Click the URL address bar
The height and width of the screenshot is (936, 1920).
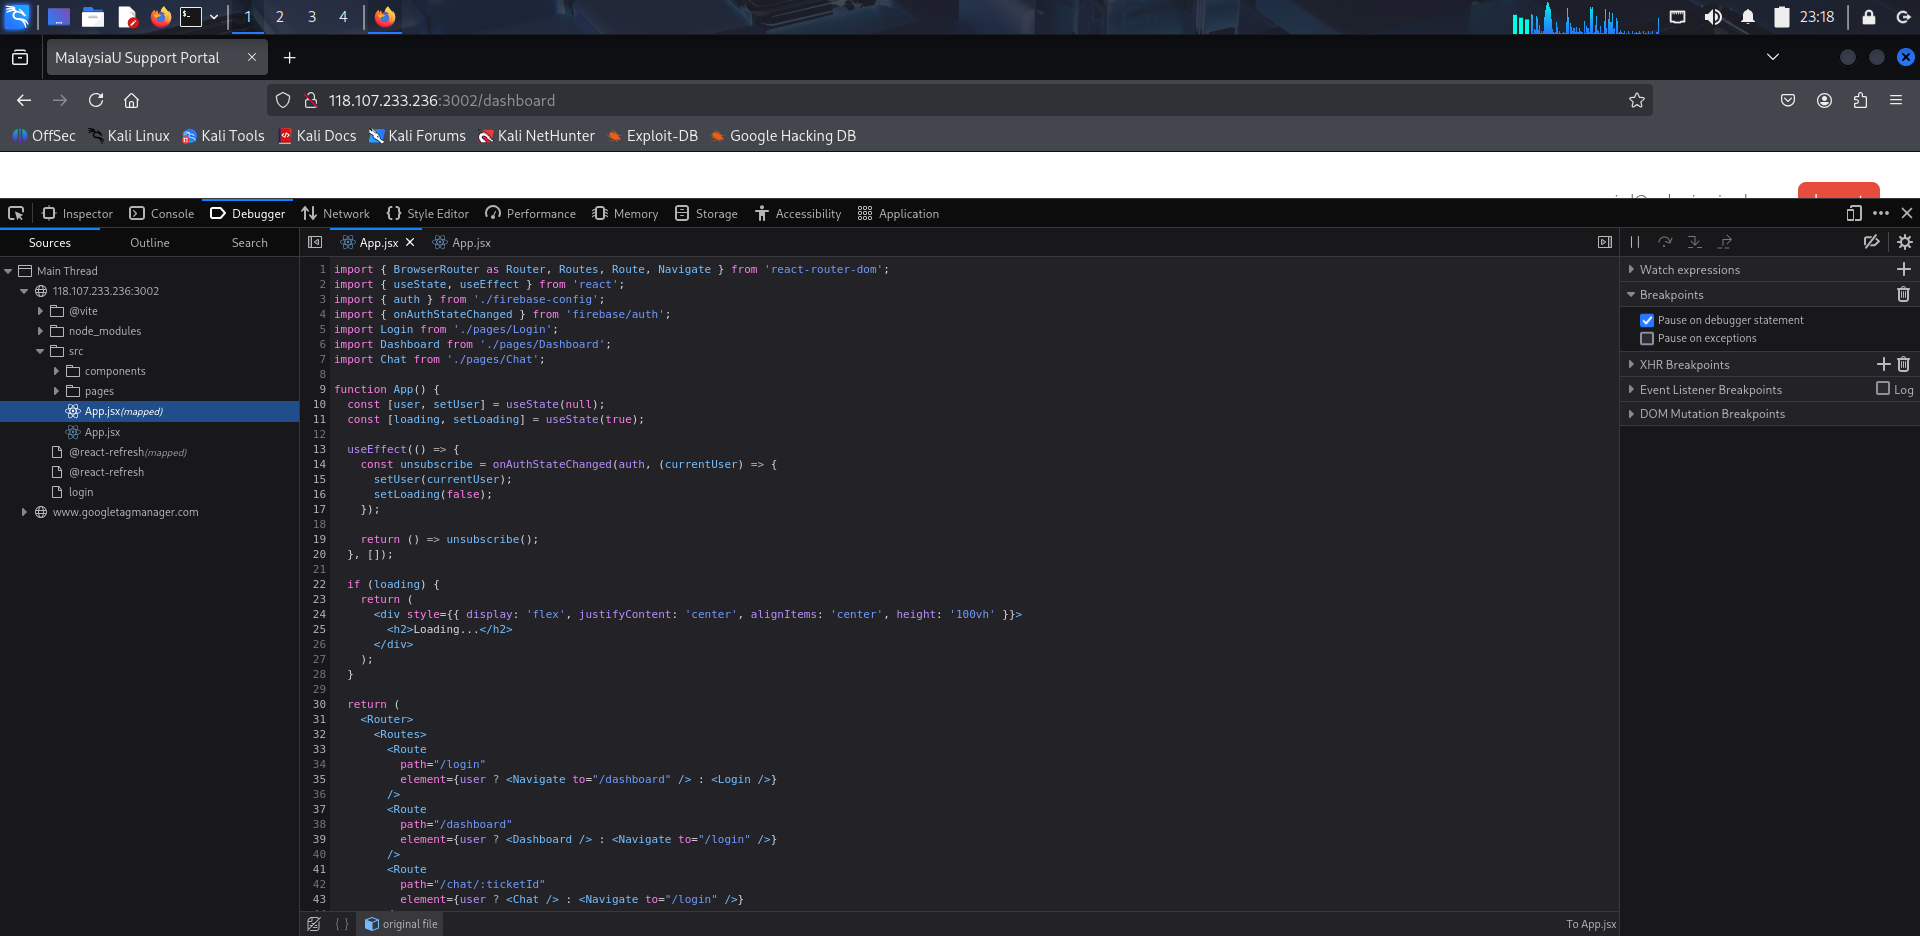click(900, 100)
